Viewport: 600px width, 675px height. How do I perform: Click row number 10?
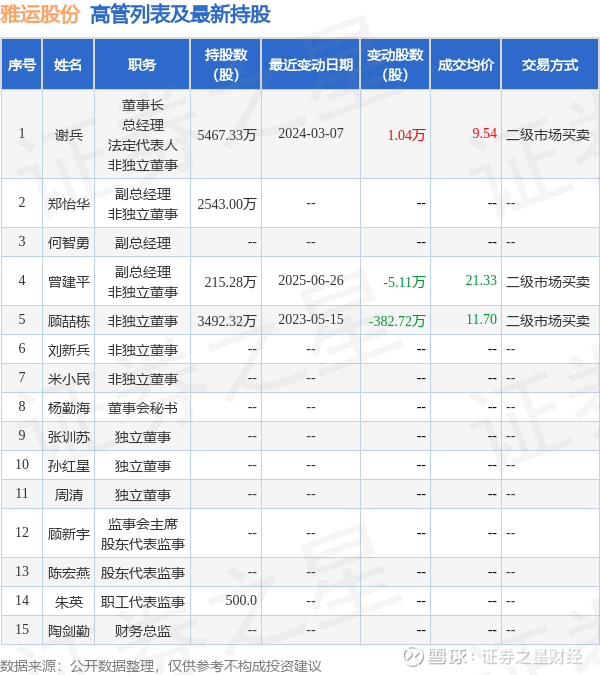coord(22,464)
